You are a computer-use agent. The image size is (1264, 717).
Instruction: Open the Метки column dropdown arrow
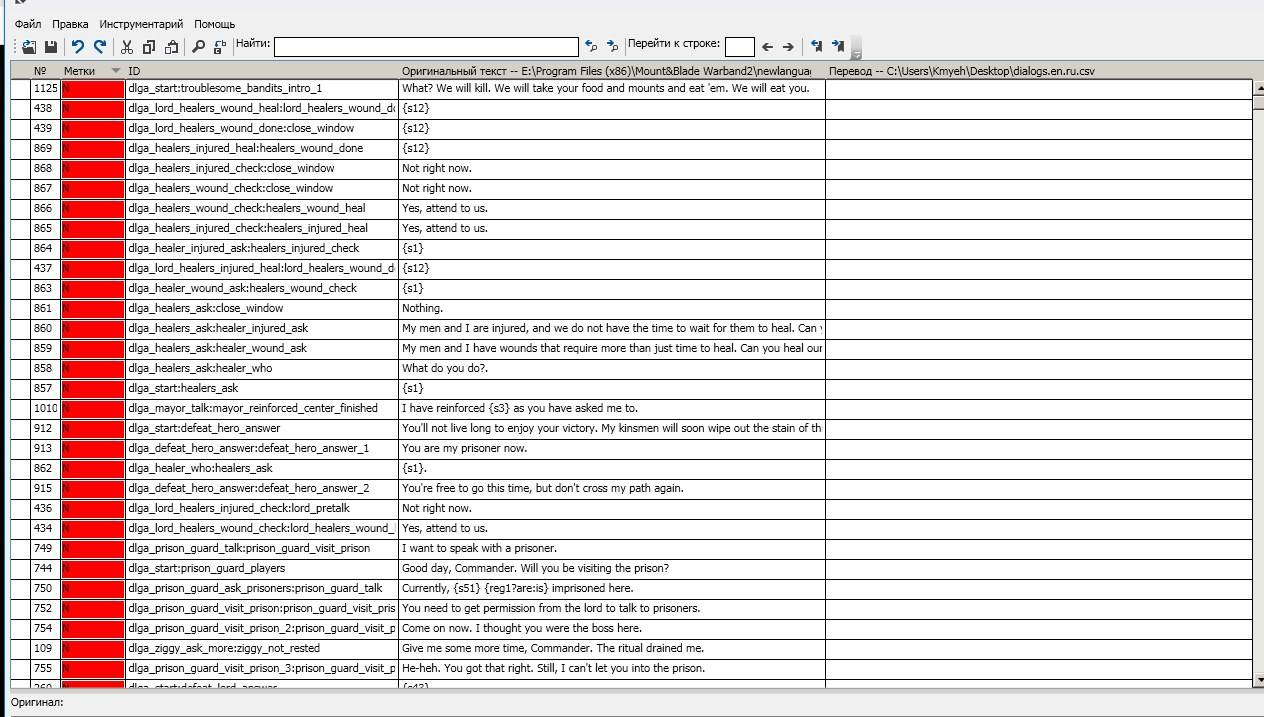pos(116,71)
